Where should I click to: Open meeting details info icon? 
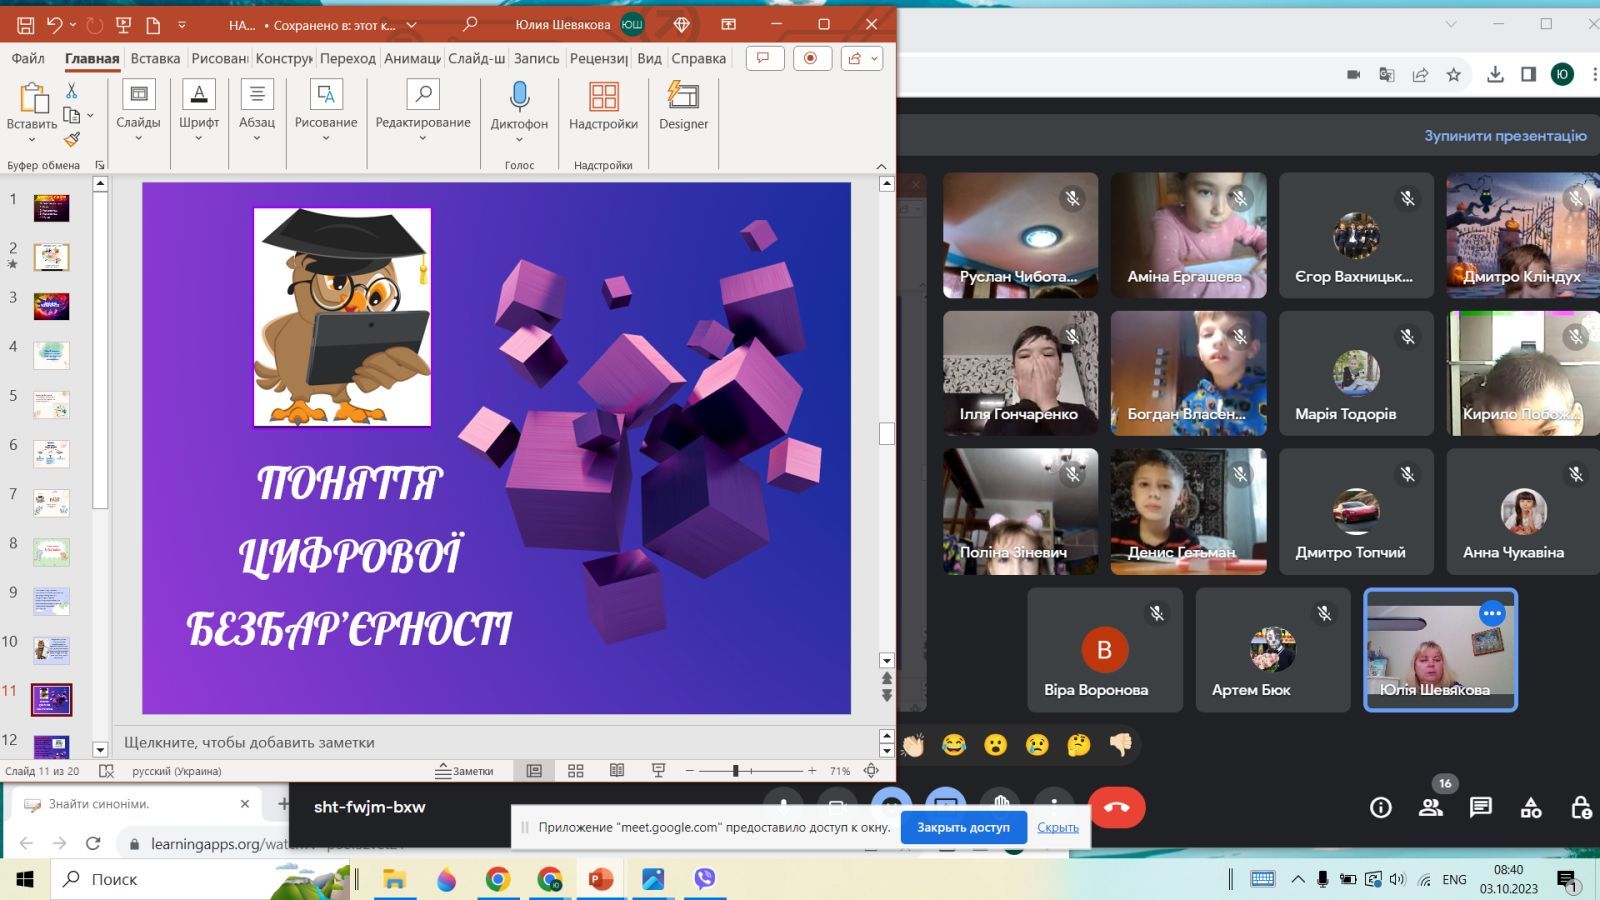pos(1381,807)
